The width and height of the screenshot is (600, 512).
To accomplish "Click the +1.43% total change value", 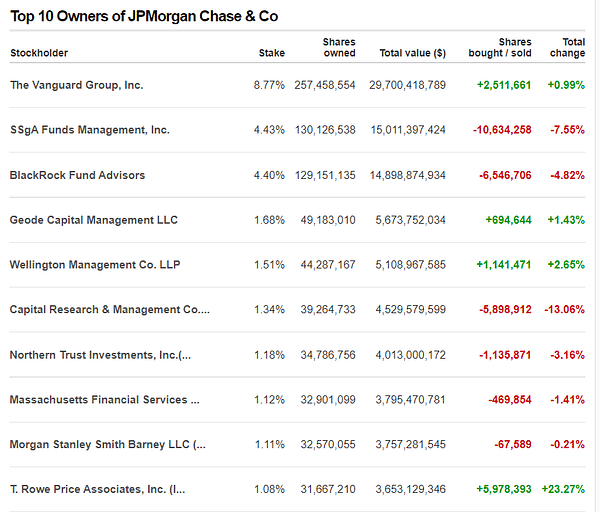I will coord(566,220).
